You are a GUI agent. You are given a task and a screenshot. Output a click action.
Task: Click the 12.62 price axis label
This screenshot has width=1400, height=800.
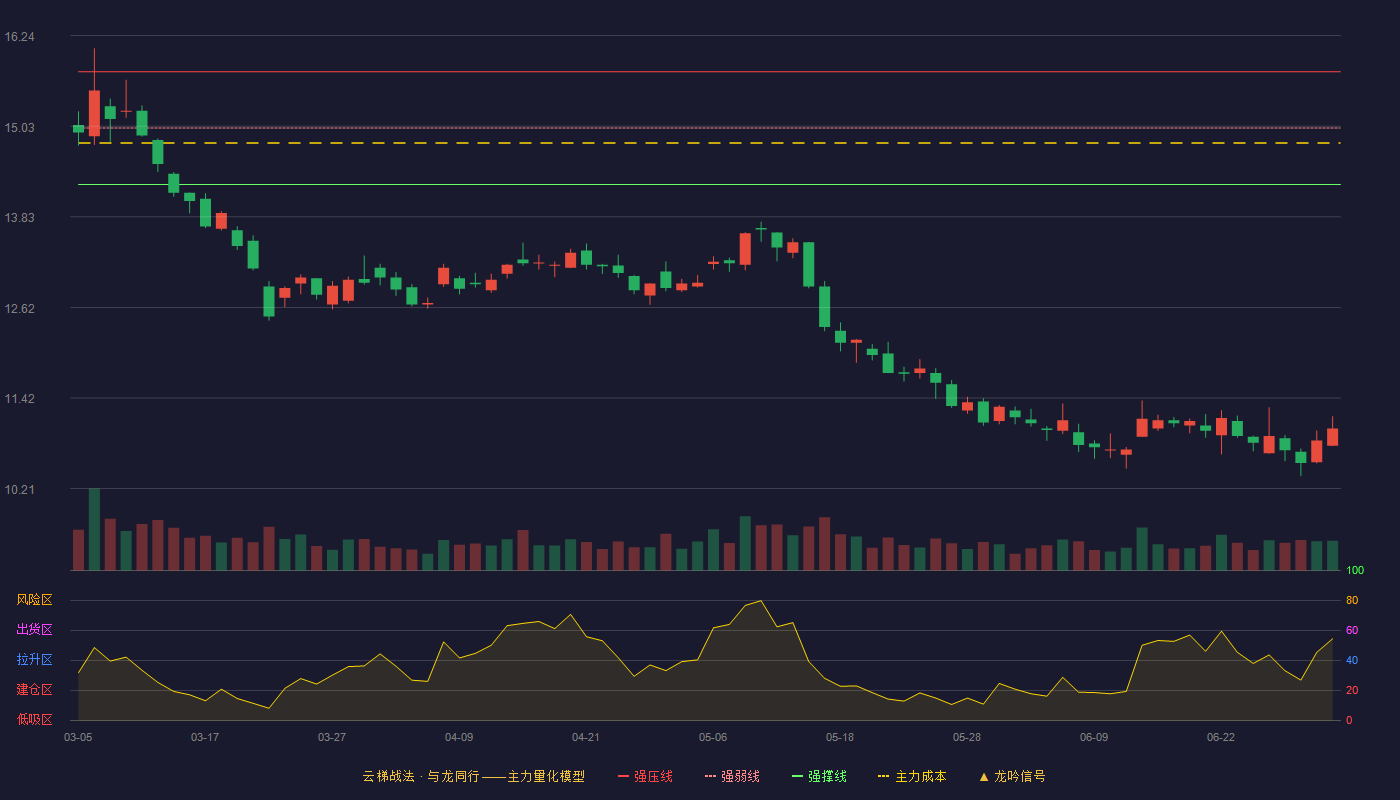click(x=19, y=309)
